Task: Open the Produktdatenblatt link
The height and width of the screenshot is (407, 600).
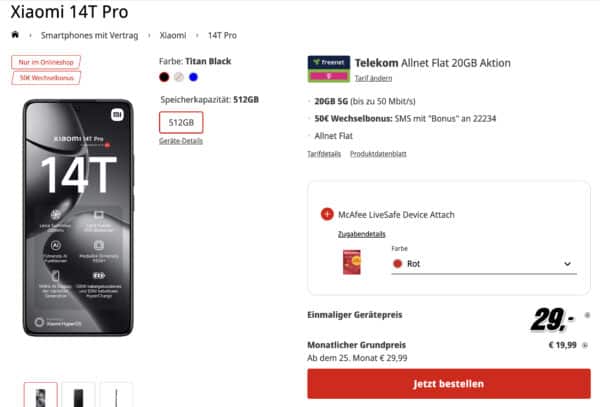Action: point(377,153)
